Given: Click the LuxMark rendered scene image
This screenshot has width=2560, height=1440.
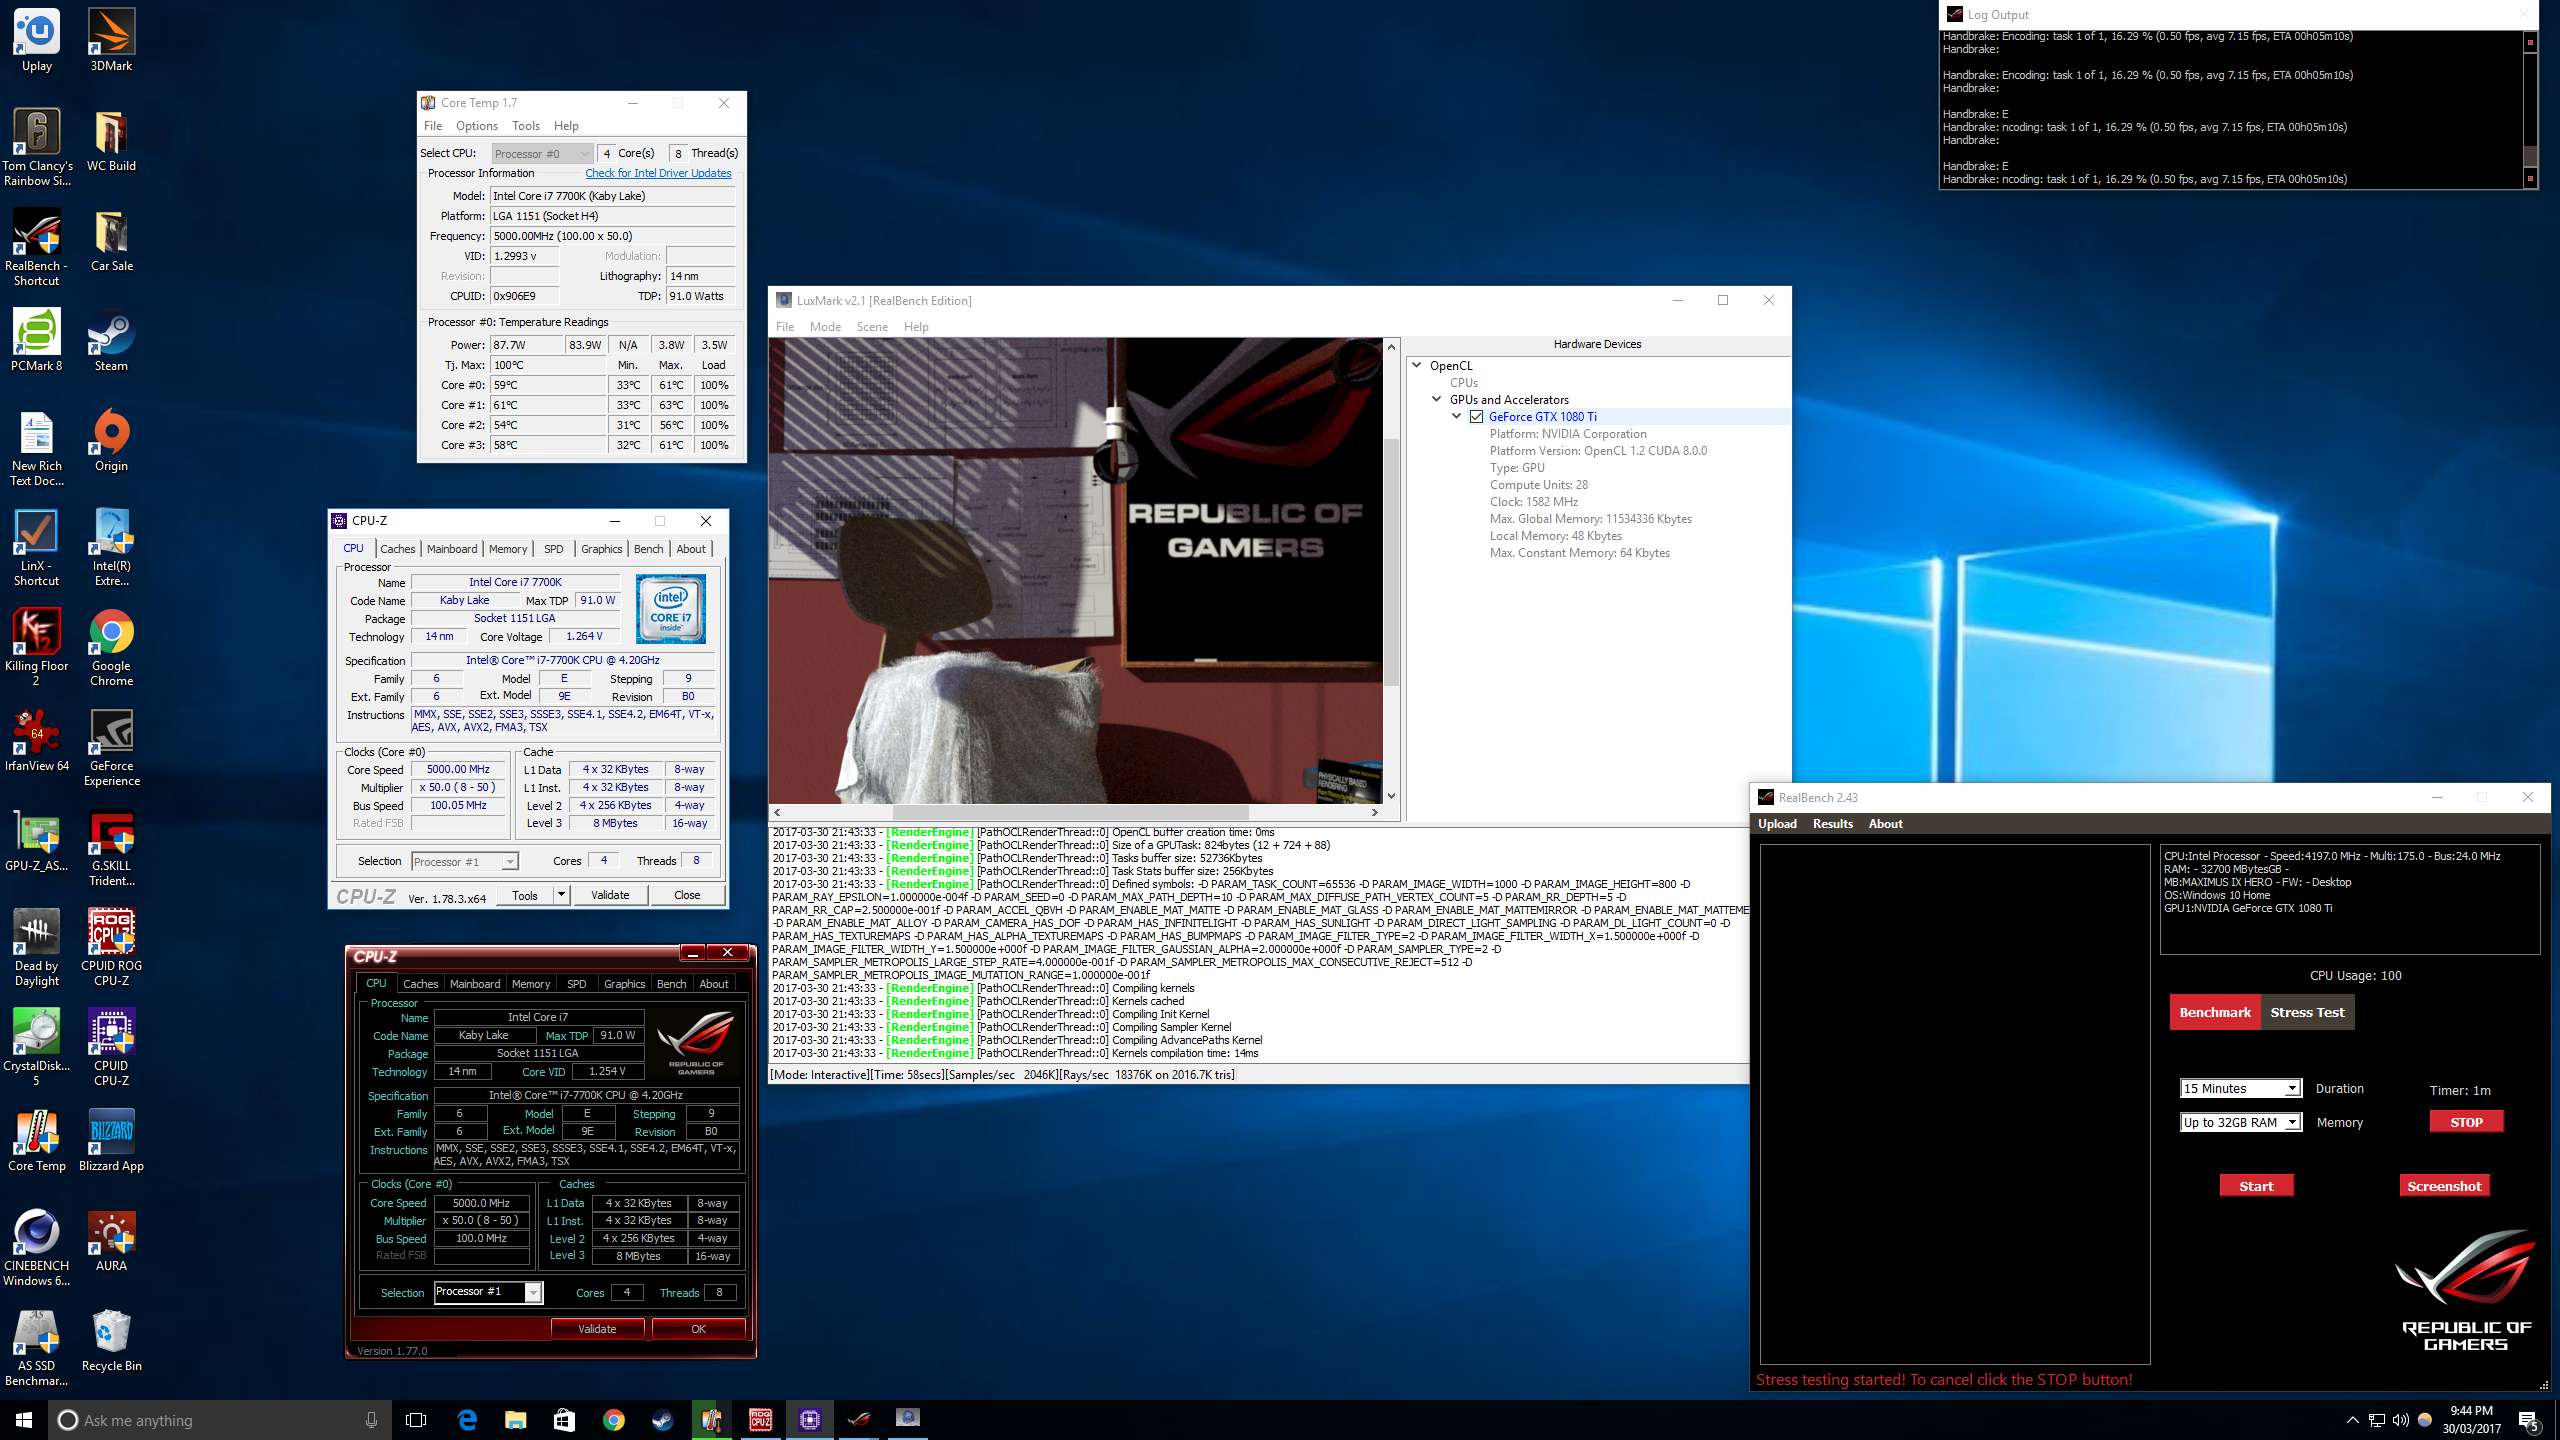Looking at the screenshot, I should [x=1076, y=570].
